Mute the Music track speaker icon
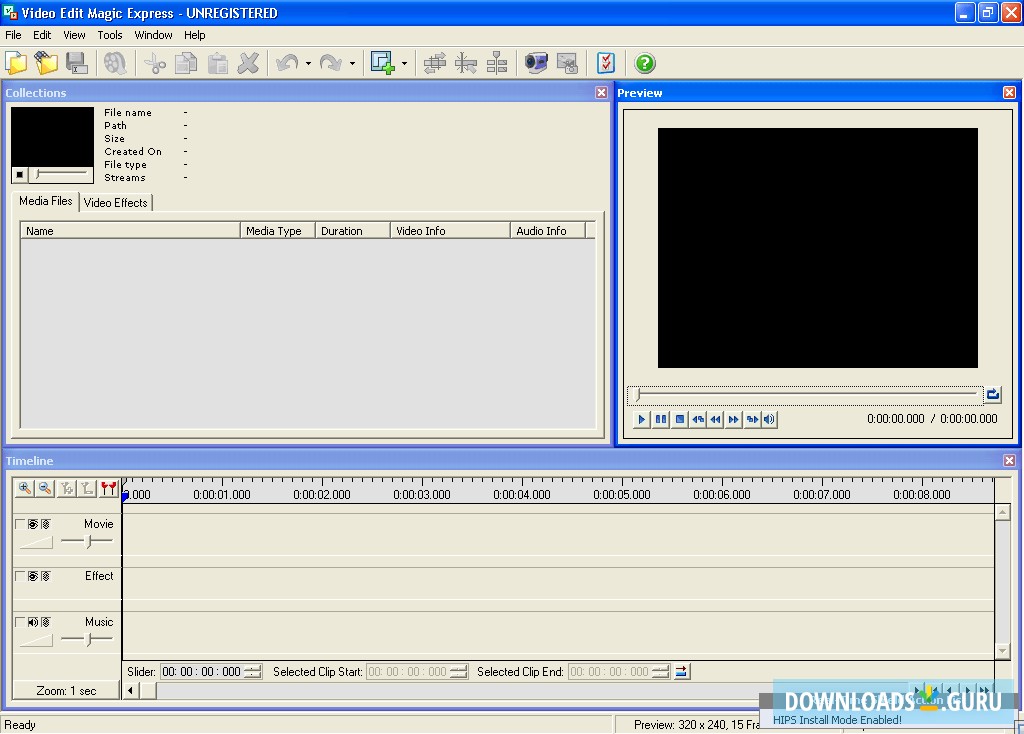1024x734 pixels. coord(33,622)
